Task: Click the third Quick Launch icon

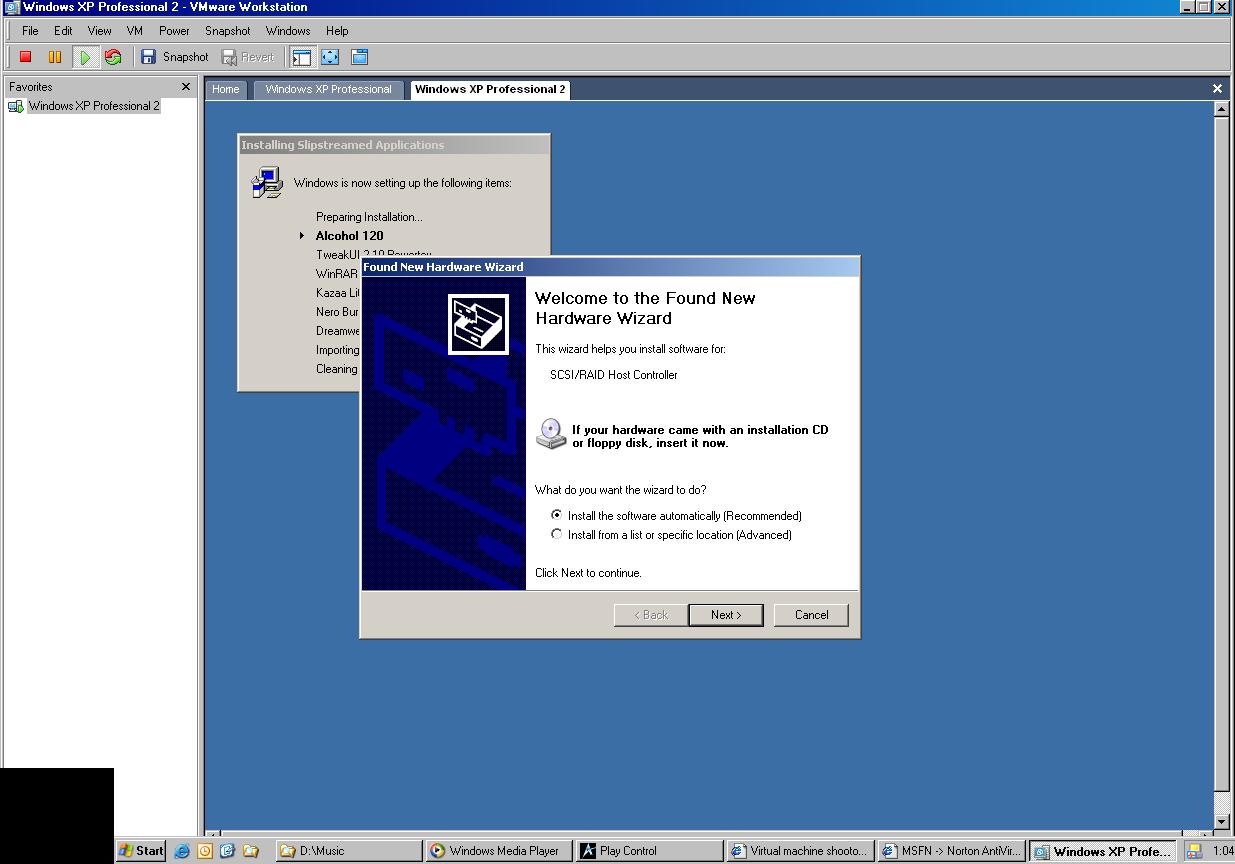Action: pos(227,851)
